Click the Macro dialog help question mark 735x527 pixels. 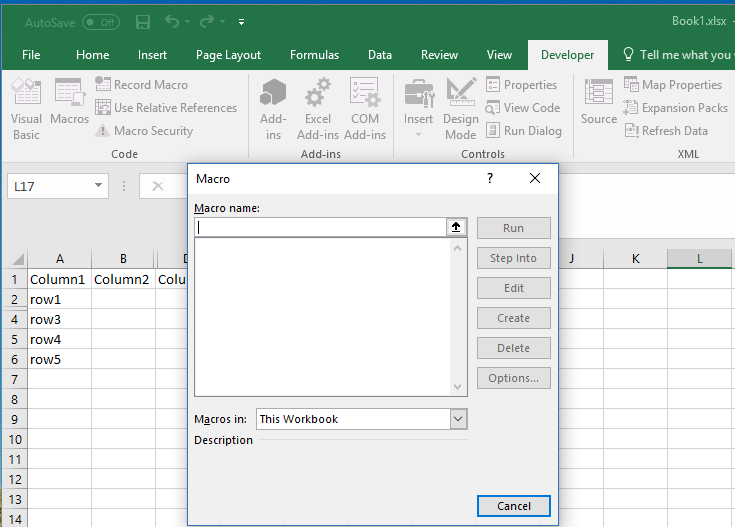coord(490,178)
